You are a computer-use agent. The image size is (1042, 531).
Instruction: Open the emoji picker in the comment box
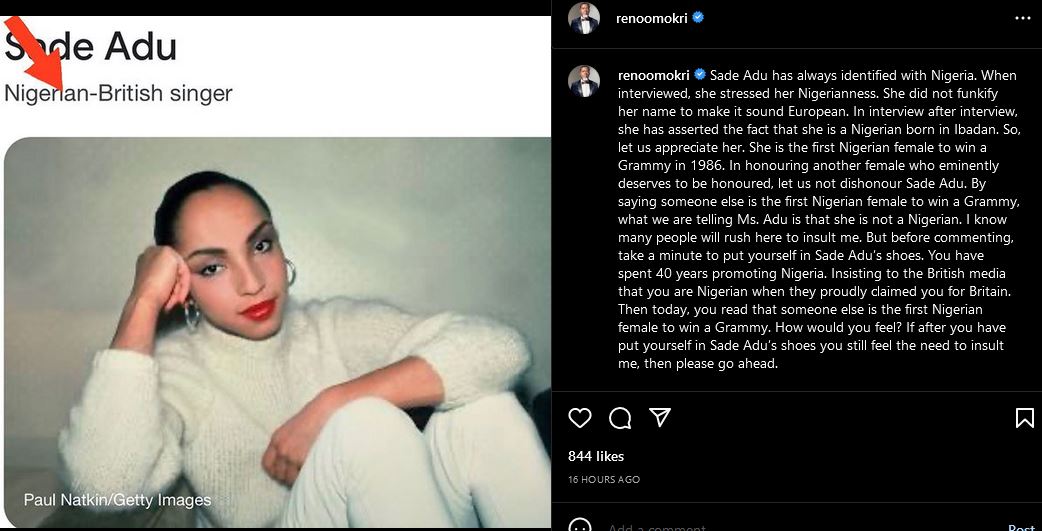[x=580, y=526]
